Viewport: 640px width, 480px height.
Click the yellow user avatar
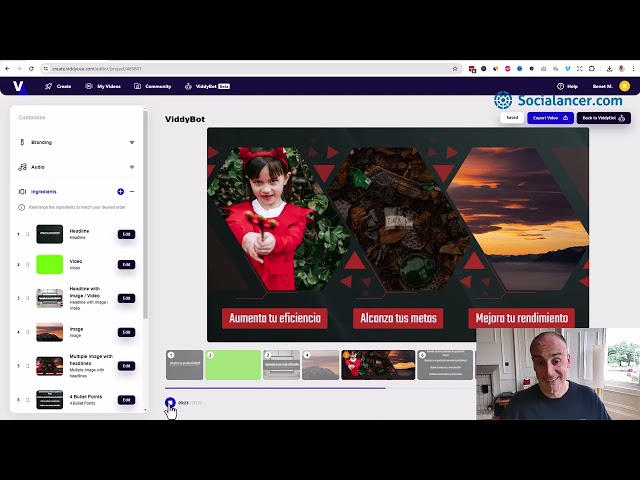point(624,86)
